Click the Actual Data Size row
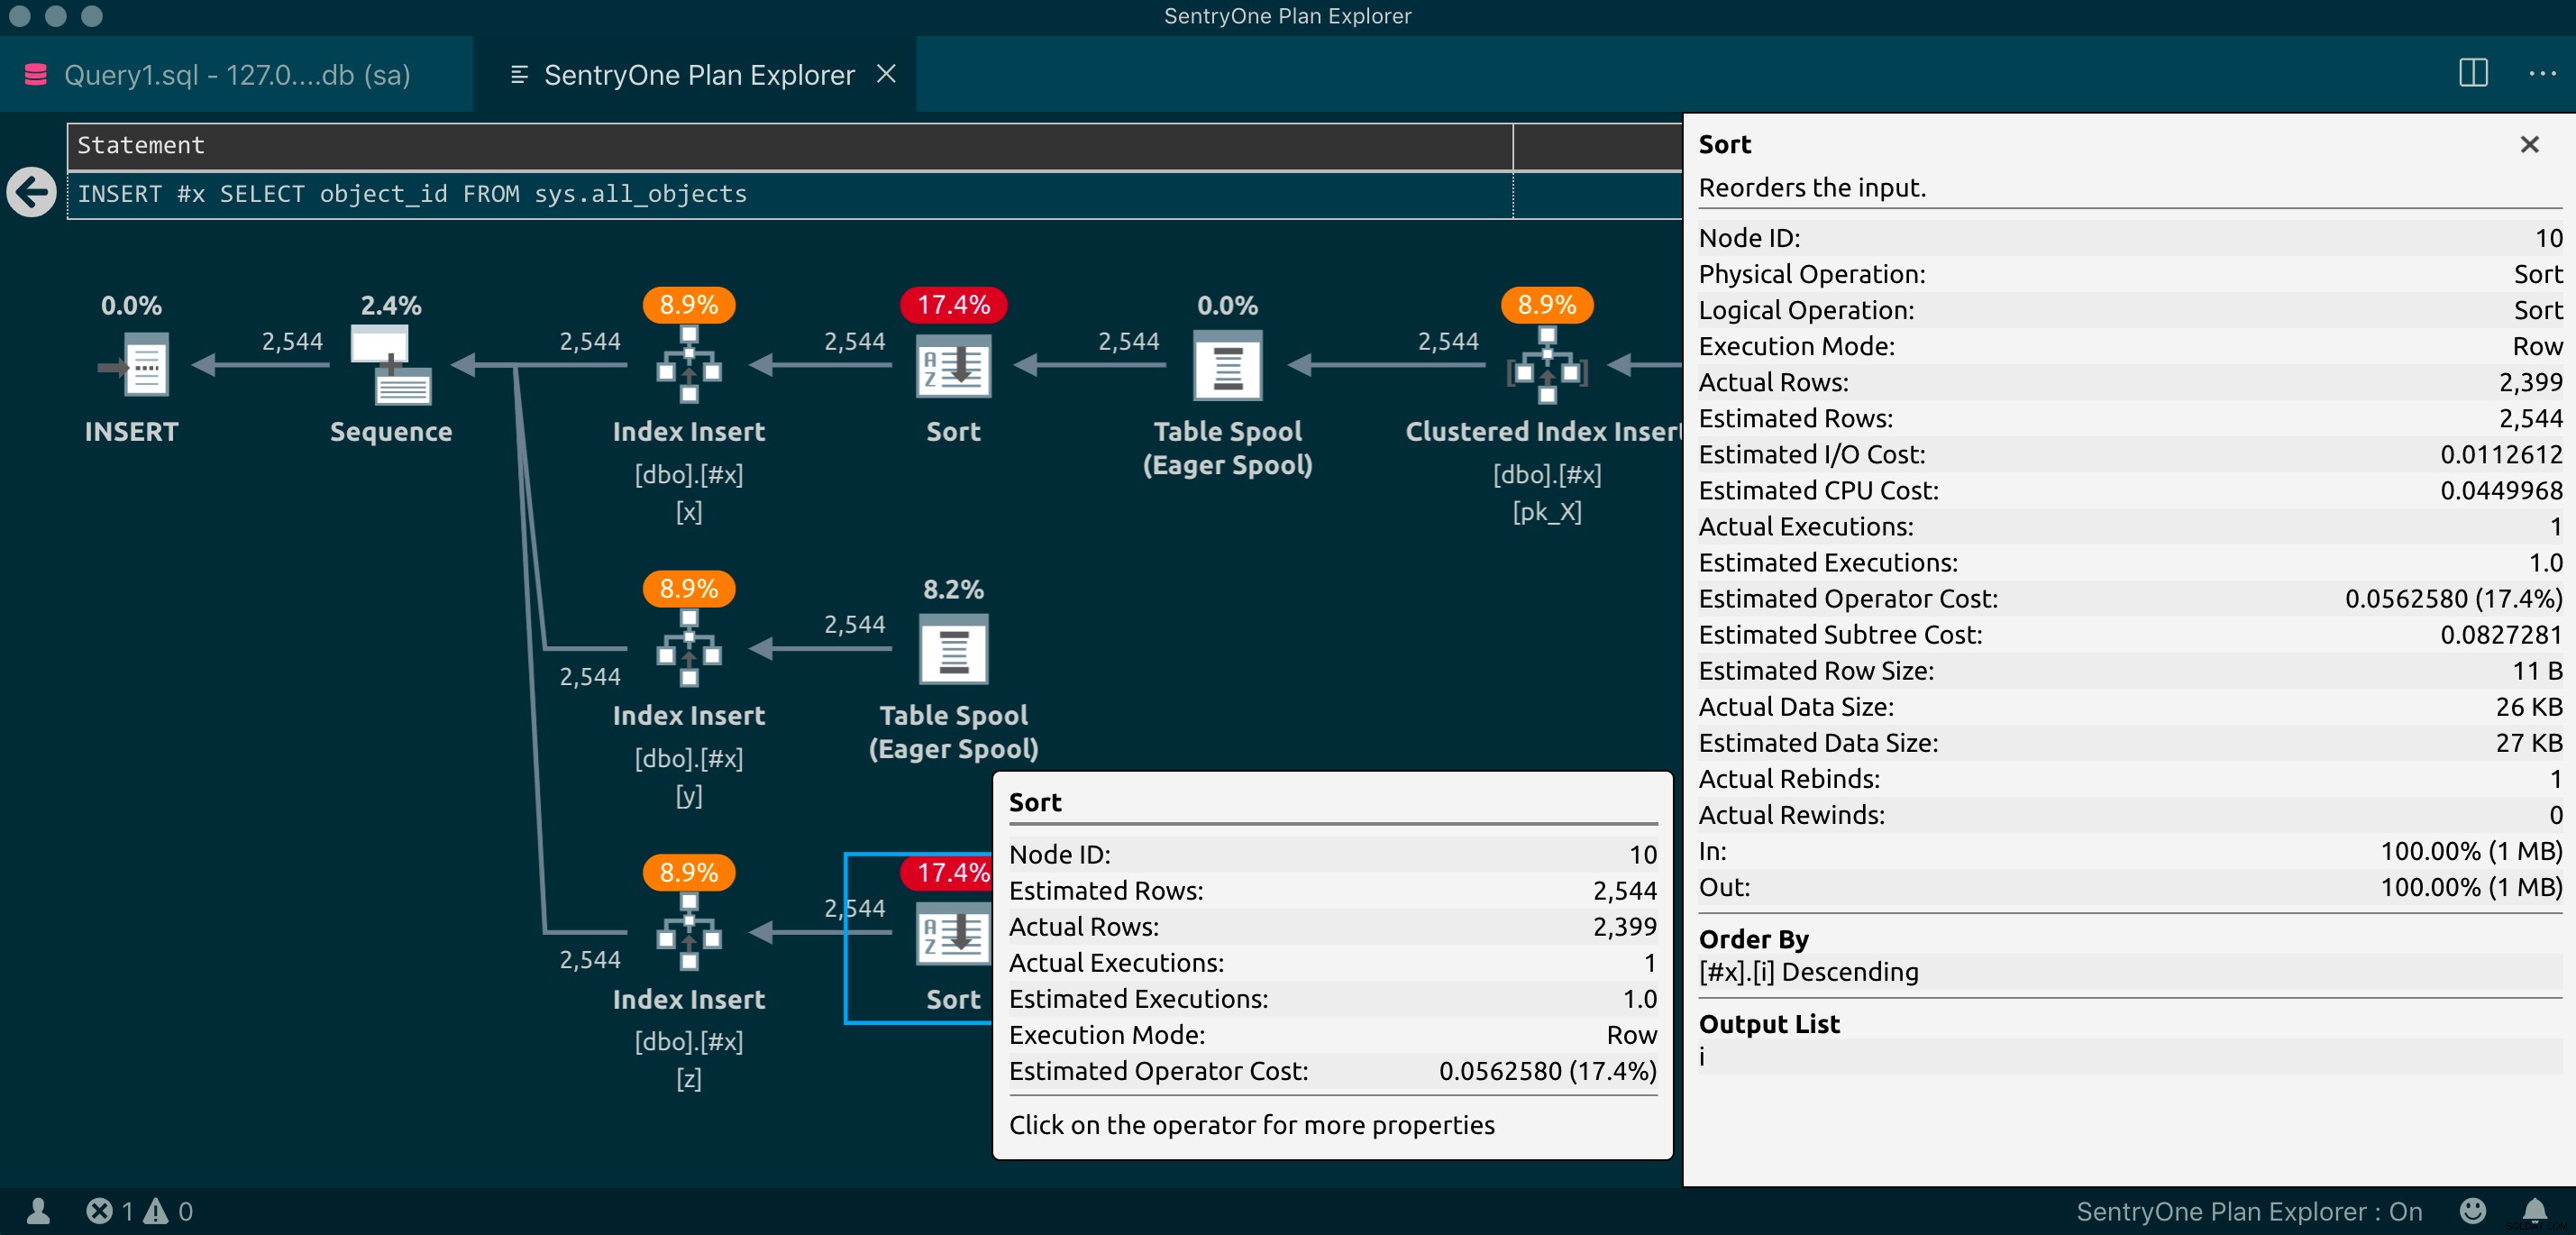The width and height of the screenshot is (2576, 1235). coord(2130,707)
